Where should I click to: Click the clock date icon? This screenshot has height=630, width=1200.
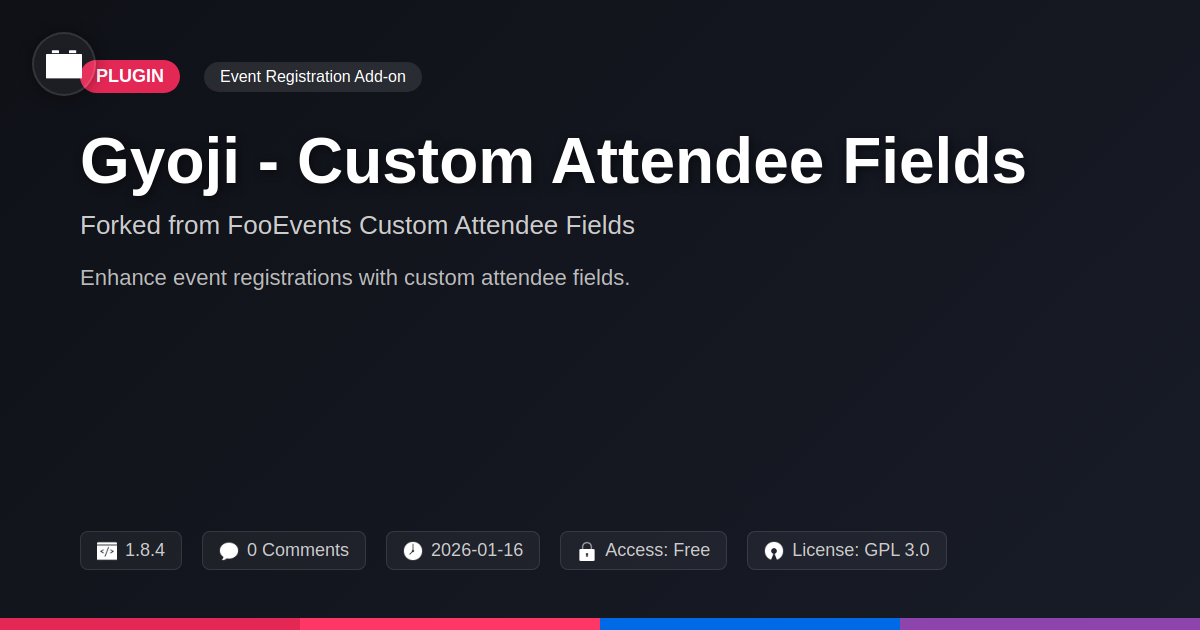click(413, 551)
